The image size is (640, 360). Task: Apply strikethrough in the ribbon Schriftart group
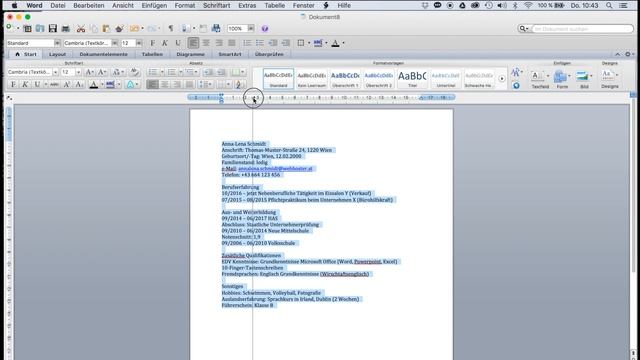point(54,84)
